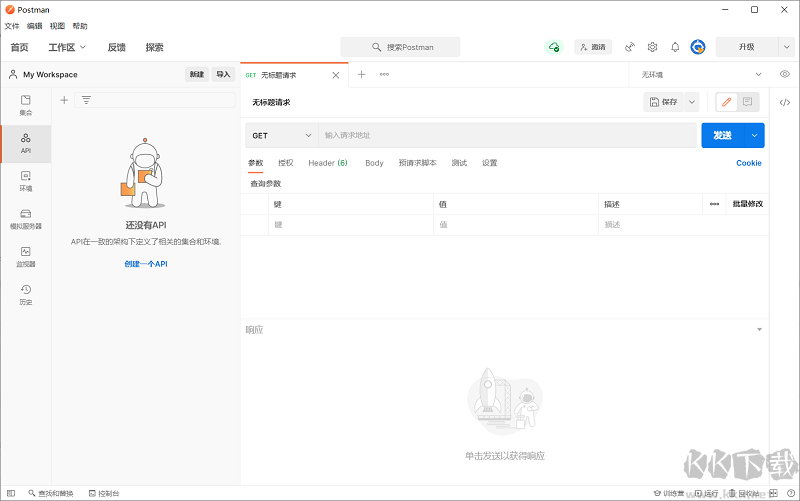Open the GET method dropdown
800x501 pixels.
coord(282,136)
